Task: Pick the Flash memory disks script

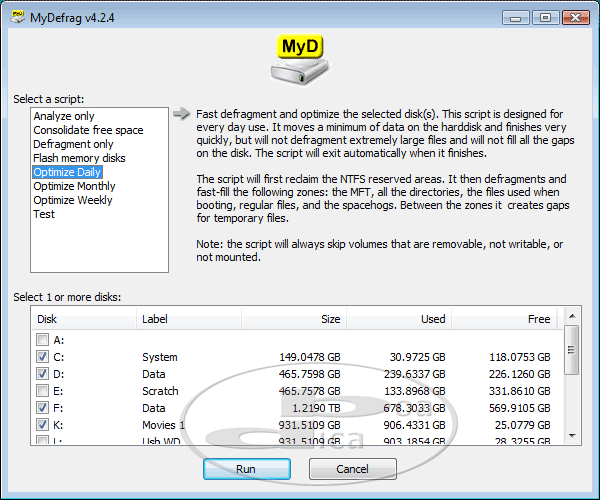Action: coord(79,158)
